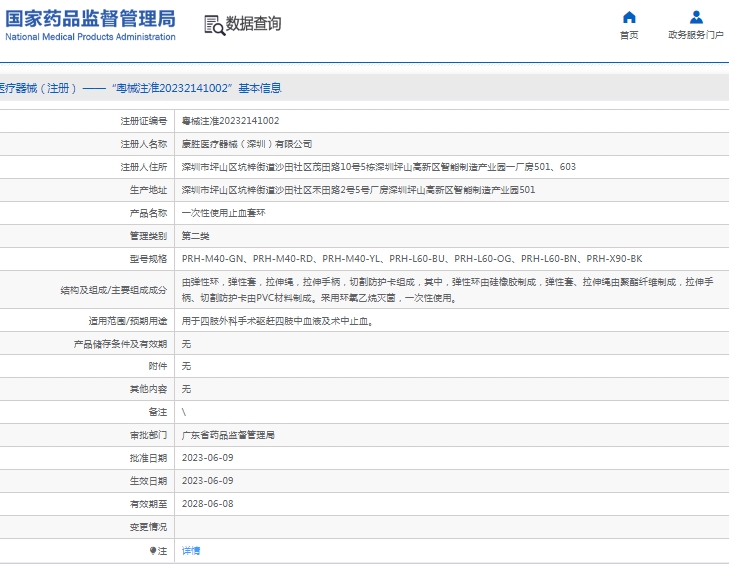Click the 数据查询 search document icon
This screenshot has width=729, height=566.
point(214,25)
